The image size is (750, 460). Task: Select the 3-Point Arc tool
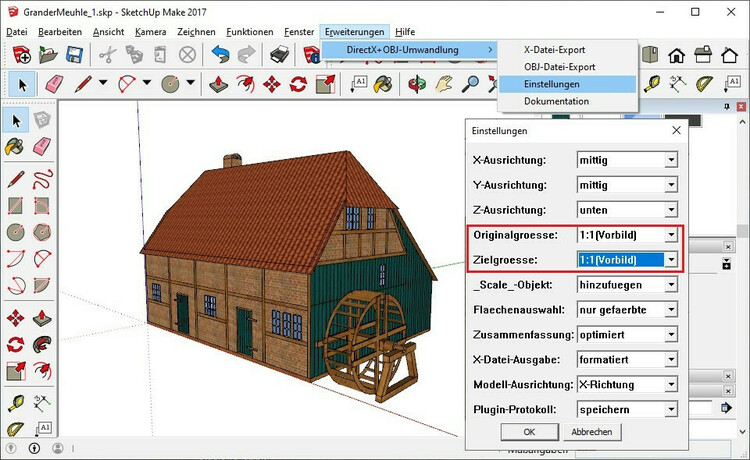16,285
